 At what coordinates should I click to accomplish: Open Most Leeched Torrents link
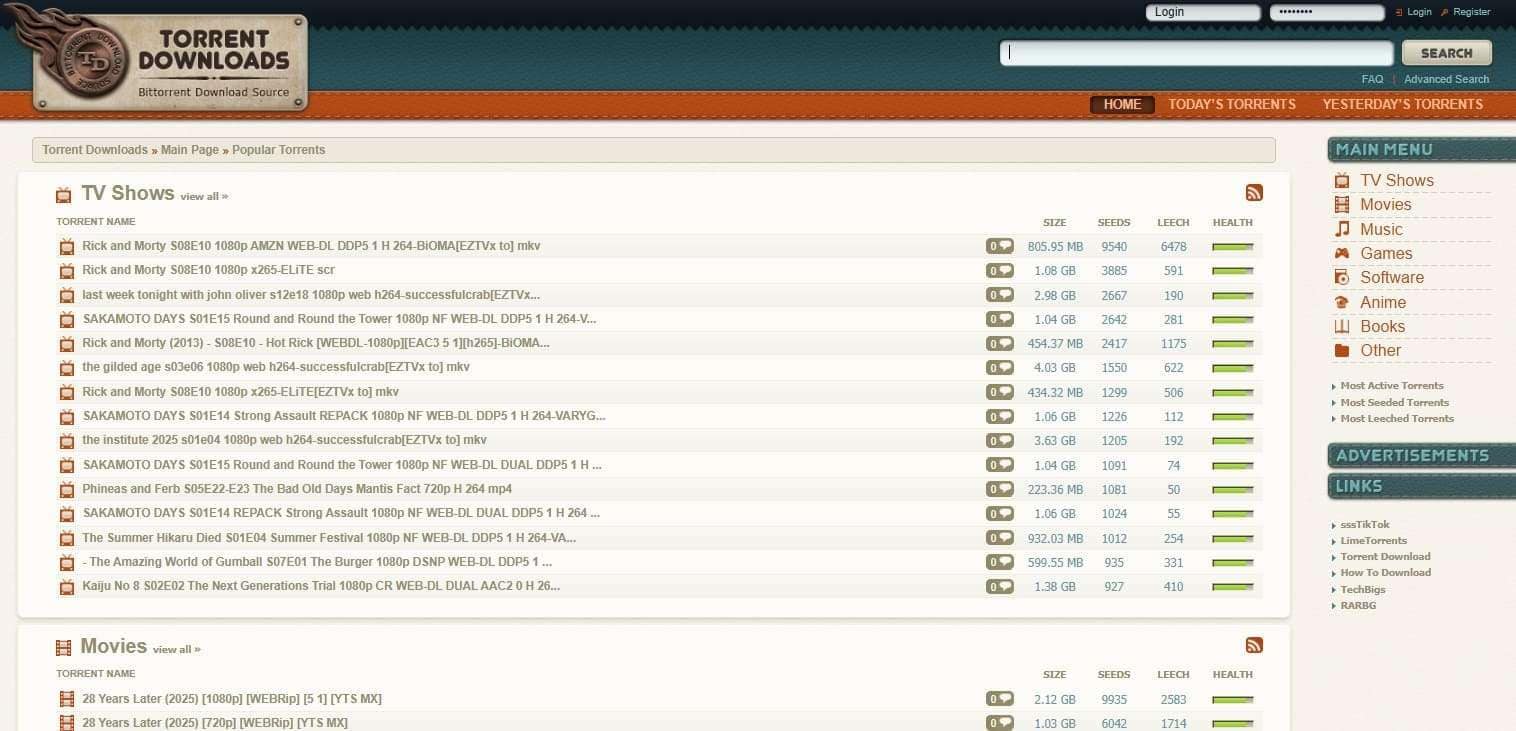(x=1397, y=418)
